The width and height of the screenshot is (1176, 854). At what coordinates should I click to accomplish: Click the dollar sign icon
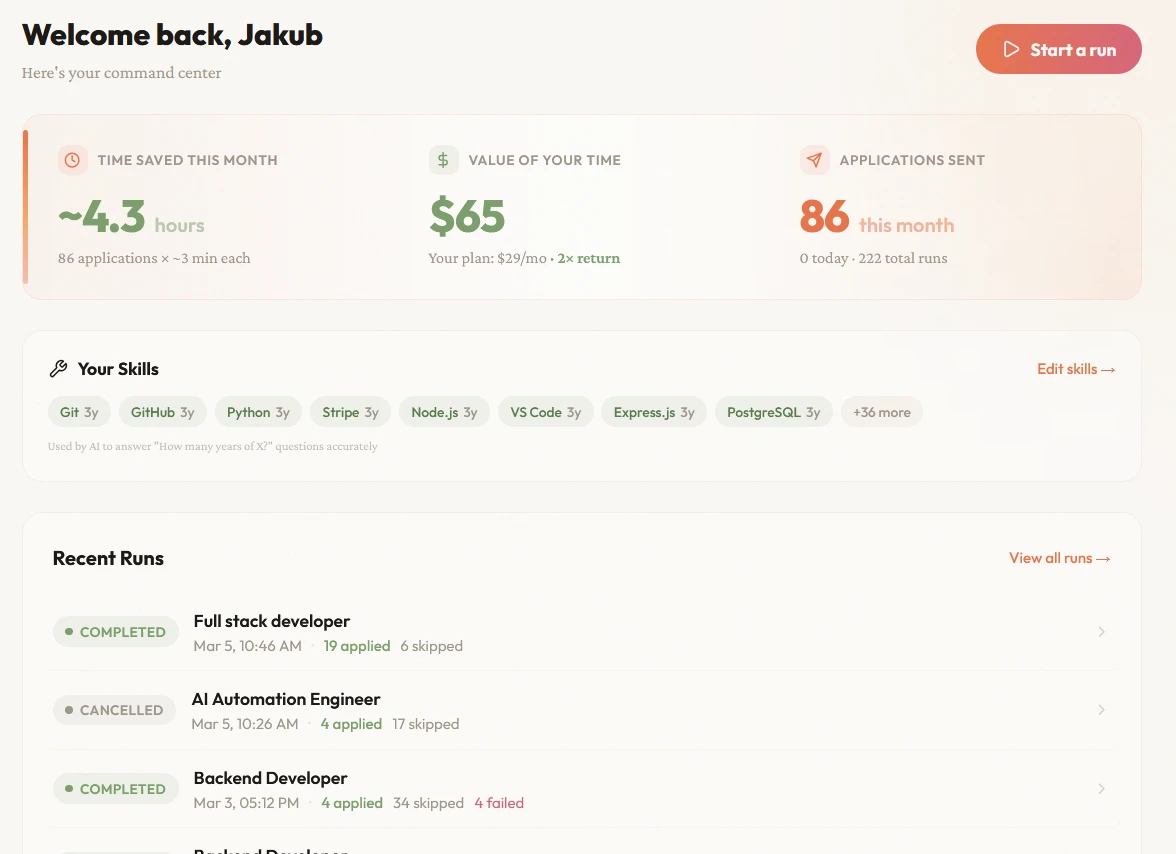coord(443,160)
